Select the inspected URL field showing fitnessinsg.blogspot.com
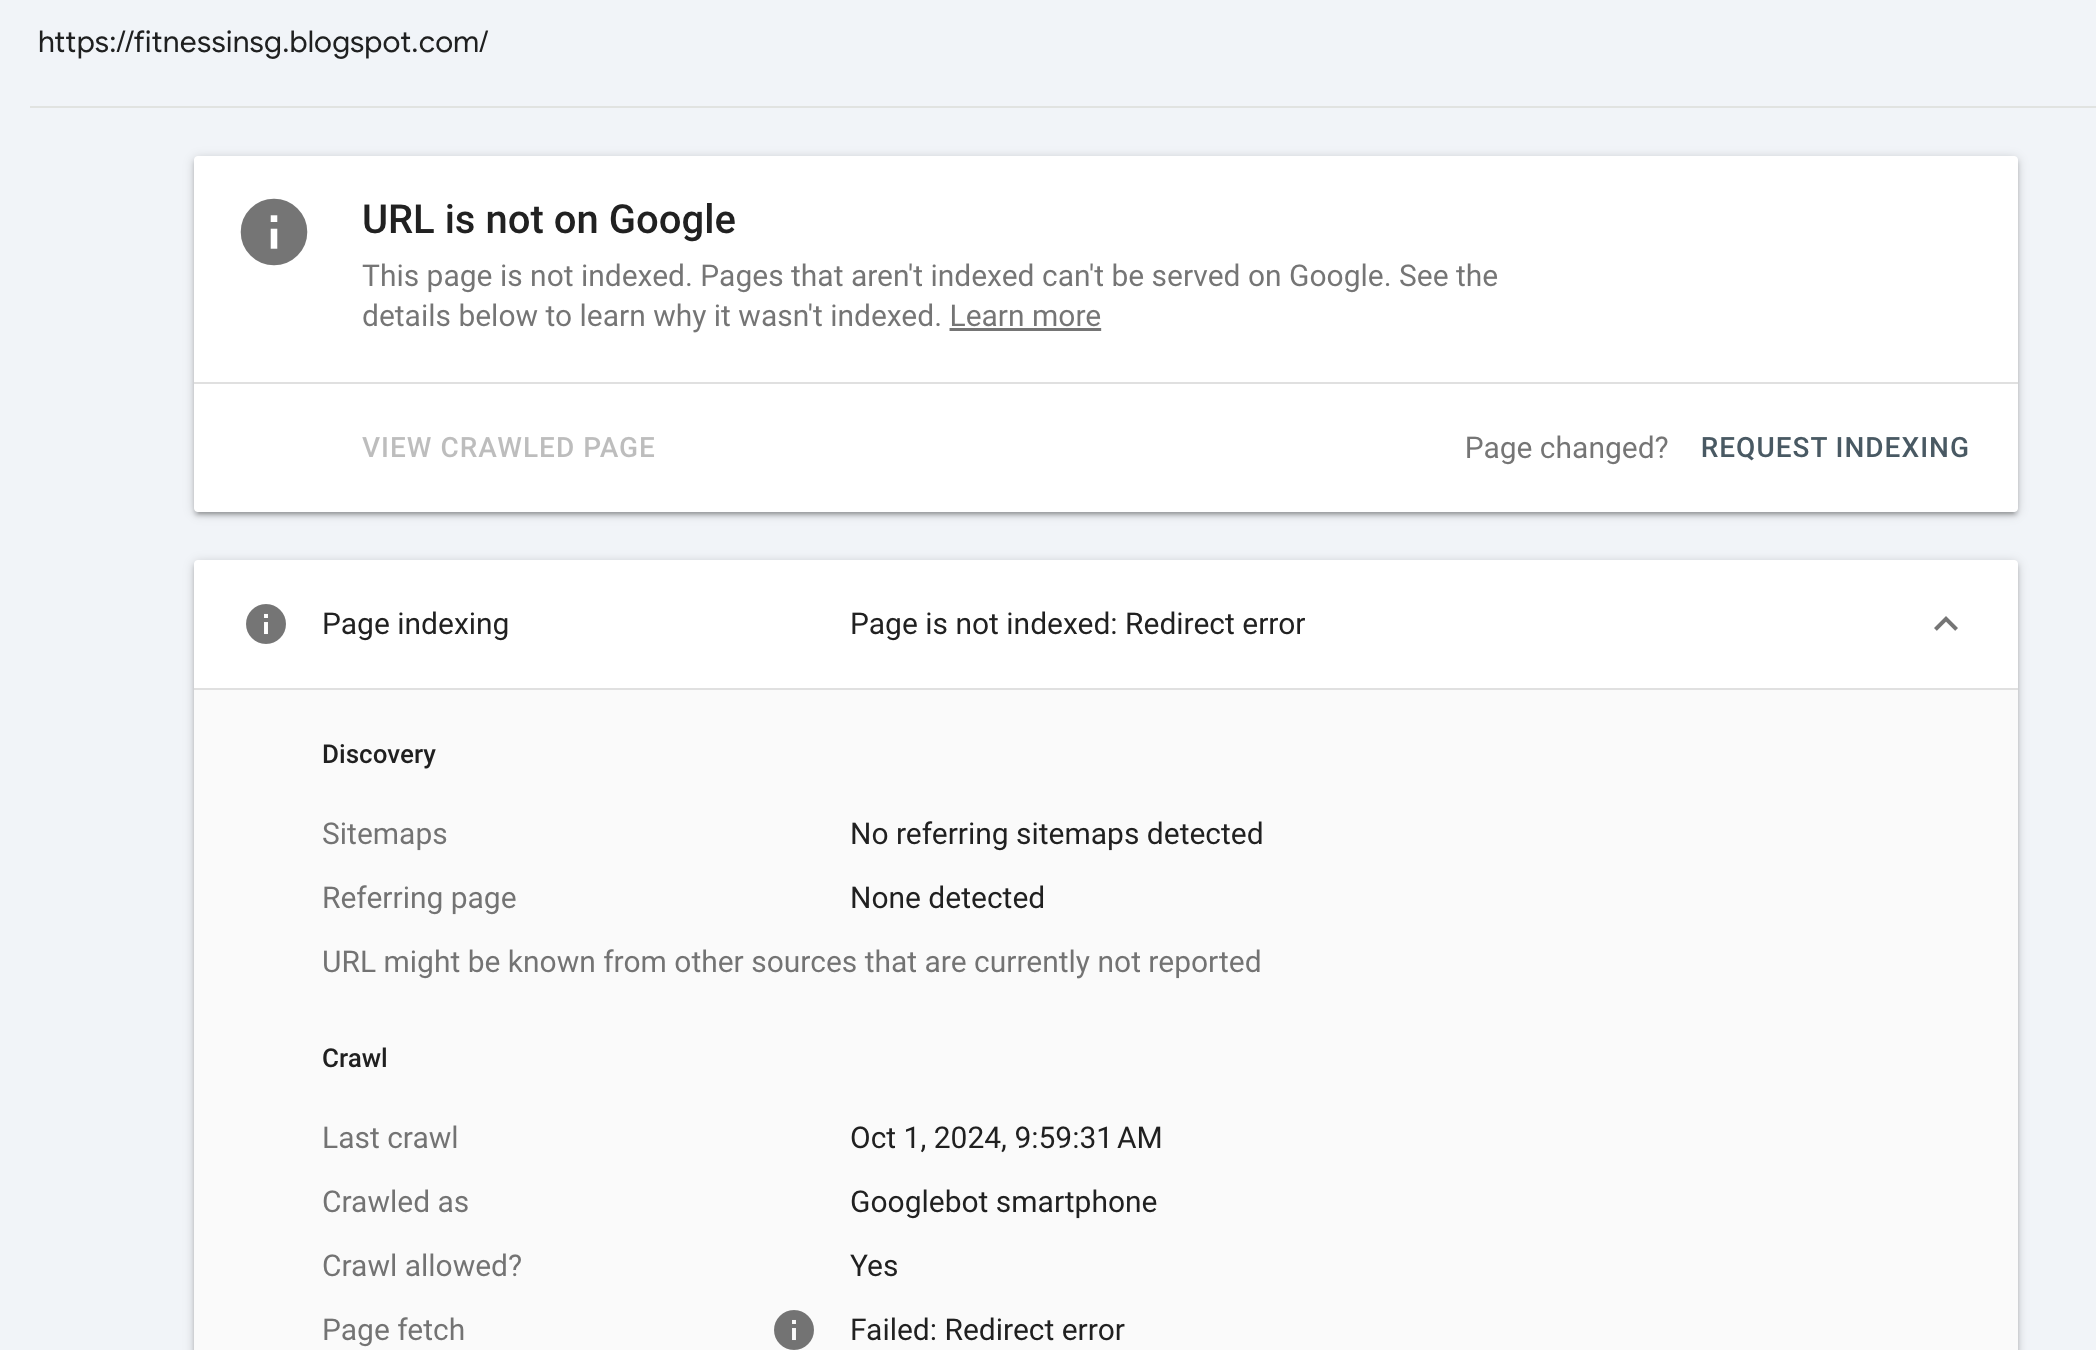The image size is (2096, 1350). (x=263, y=42)
